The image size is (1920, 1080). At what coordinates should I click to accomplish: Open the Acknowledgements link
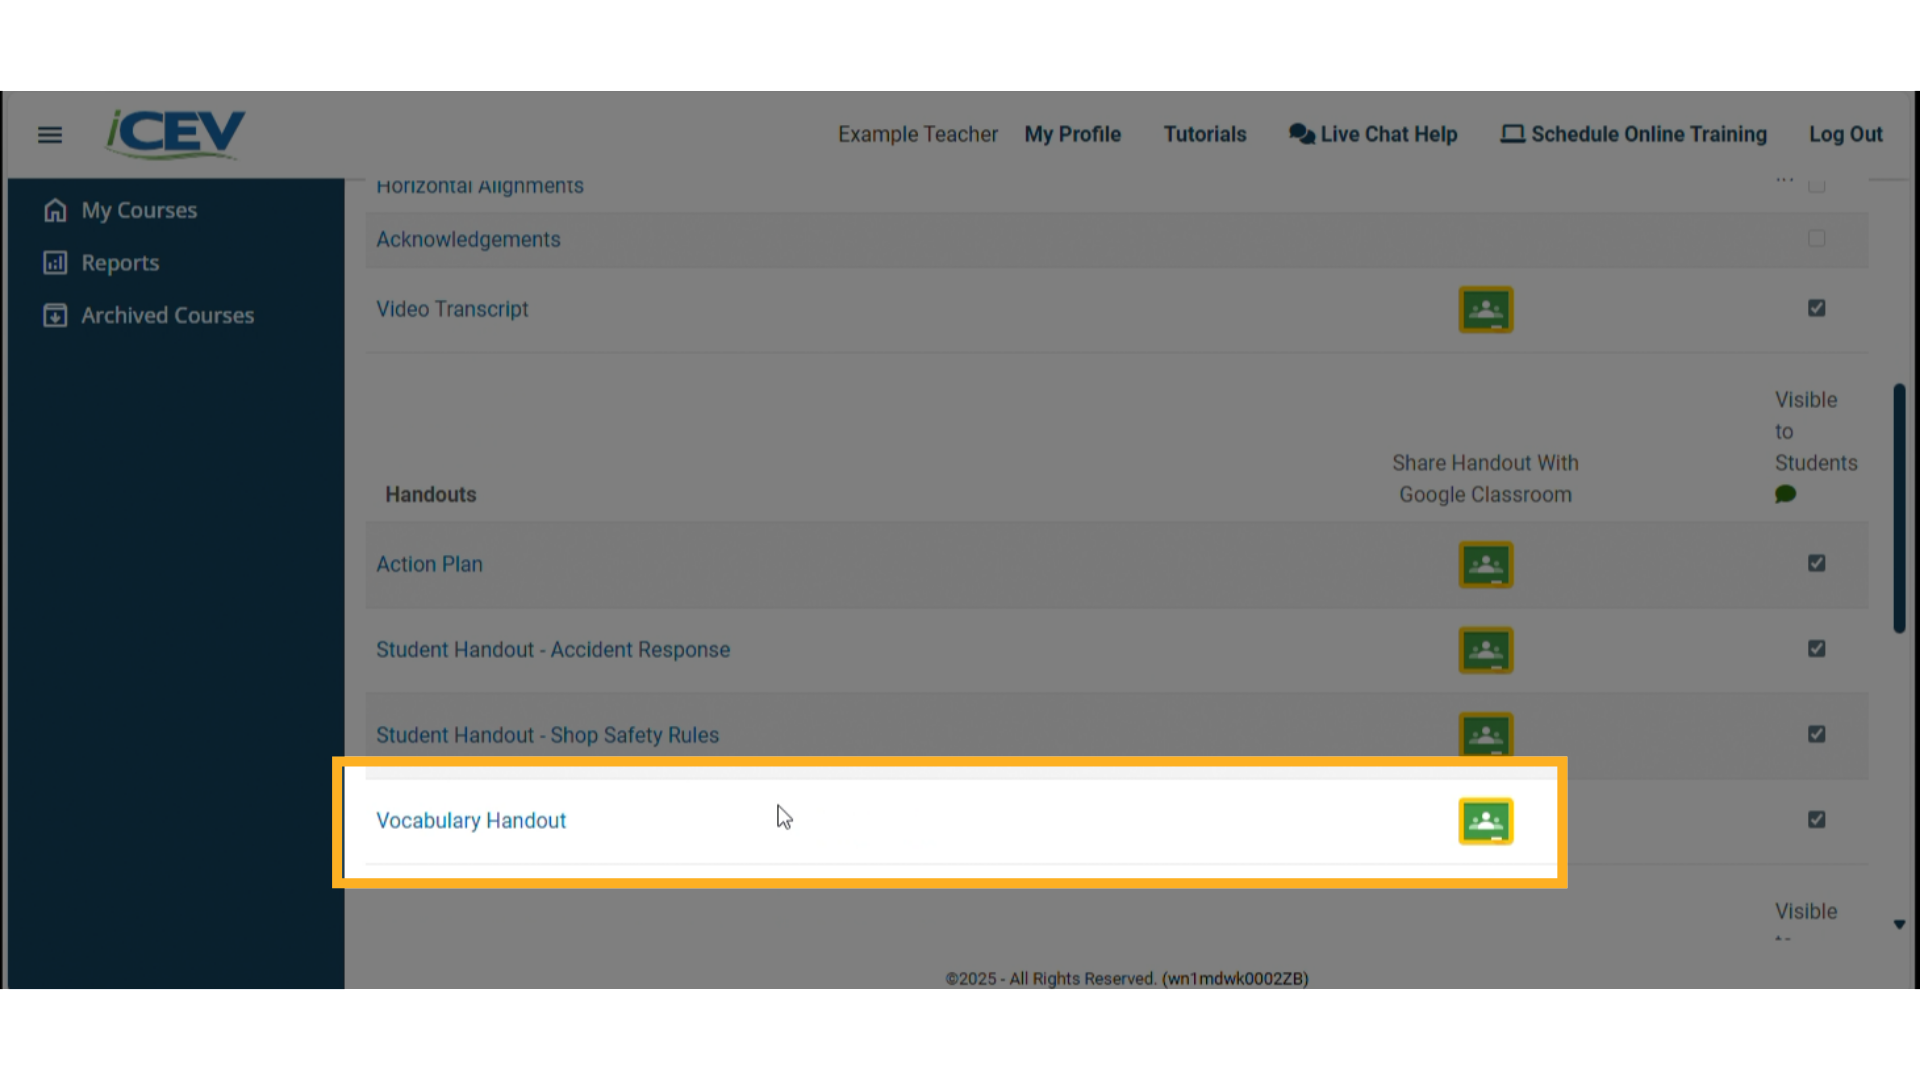tap(468, 240)
